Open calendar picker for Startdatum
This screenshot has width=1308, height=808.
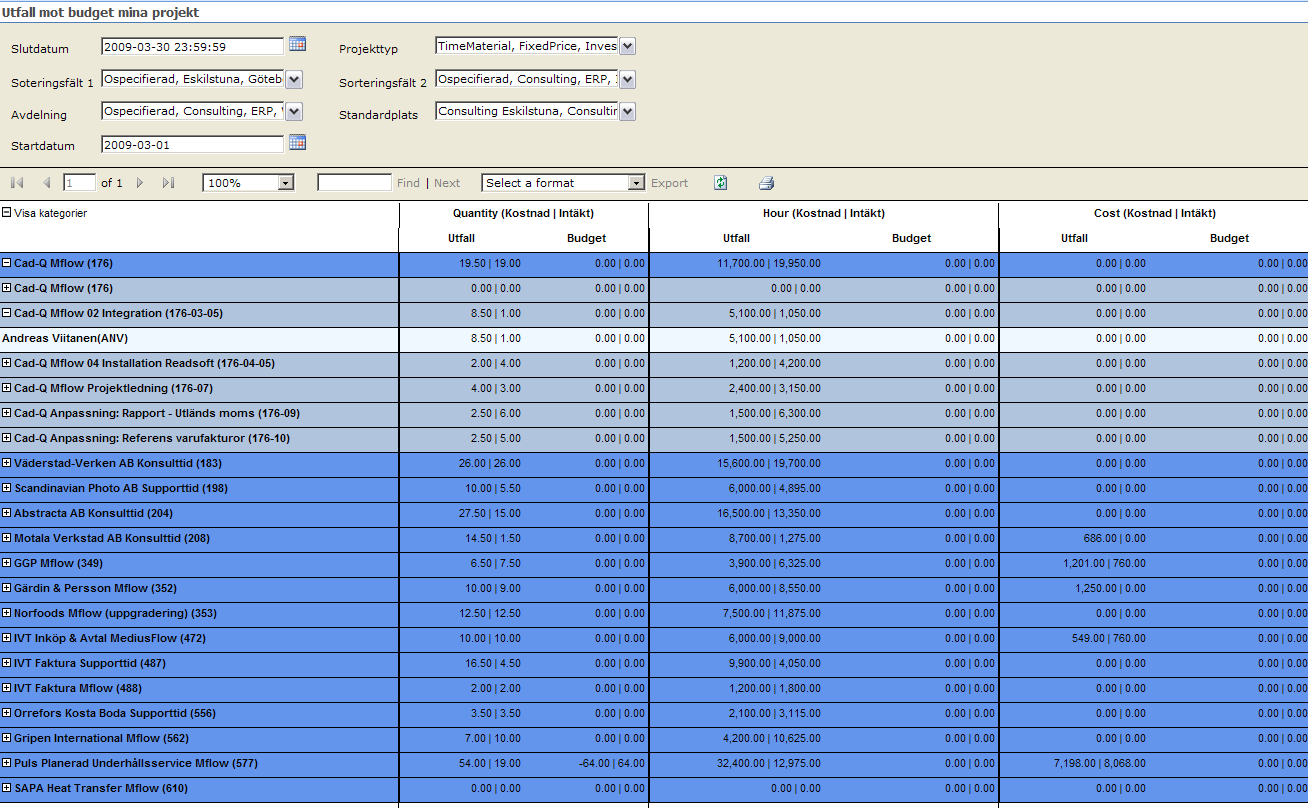297,143
